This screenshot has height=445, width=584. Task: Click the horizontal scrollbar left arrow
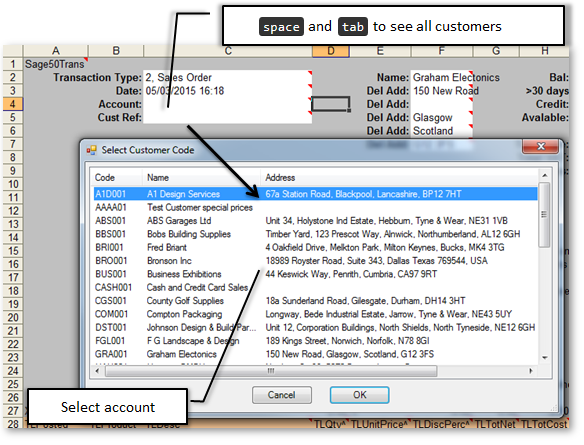(98, 371)
